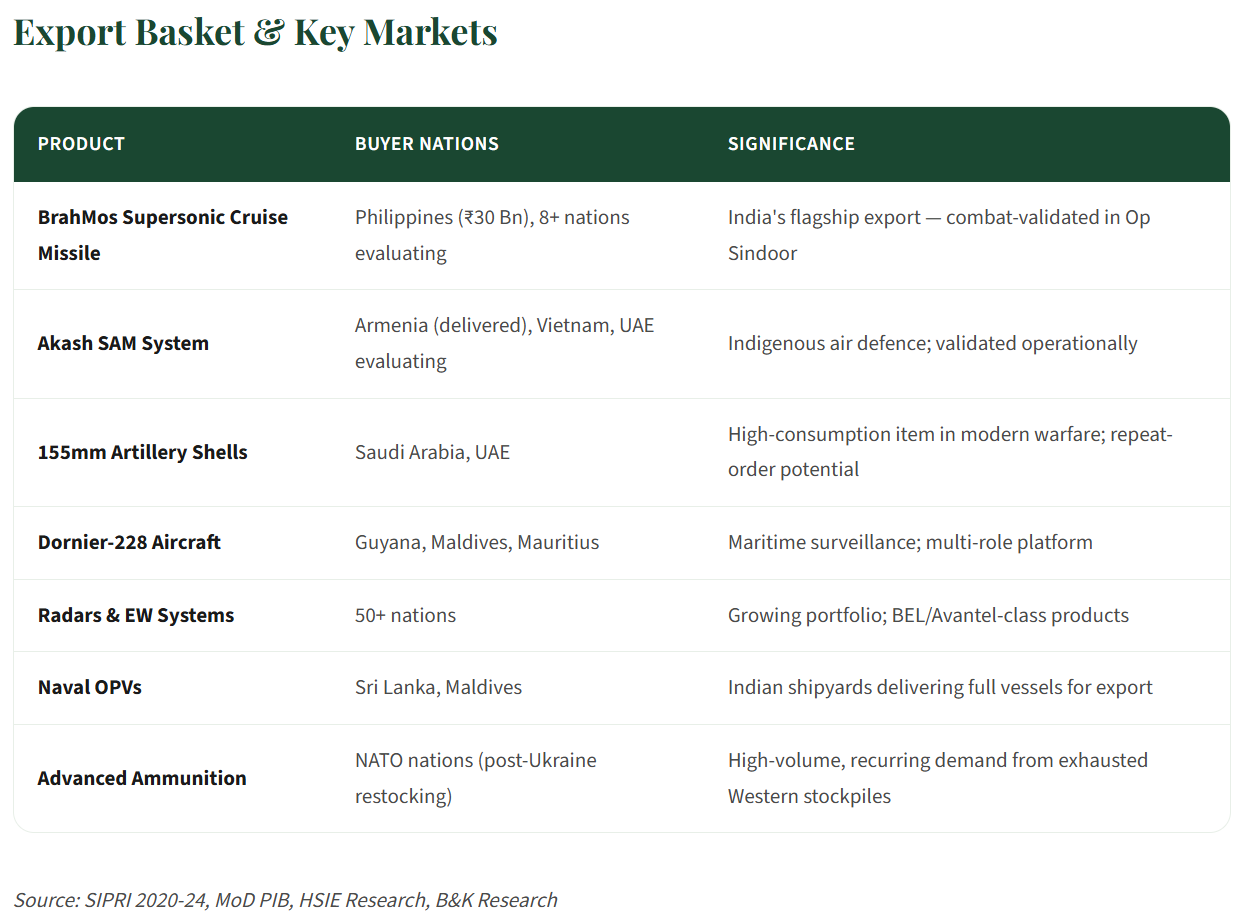Screen dimensions: 1240x919
Task: Click the NATO nations post-Ukraine restocking cell
Action: point(475,778)
